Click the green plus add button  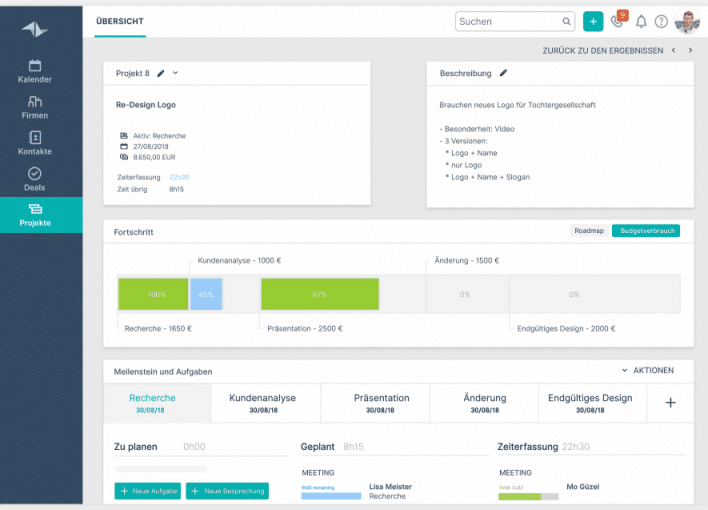pyautogui.click(x=593, y=21)
